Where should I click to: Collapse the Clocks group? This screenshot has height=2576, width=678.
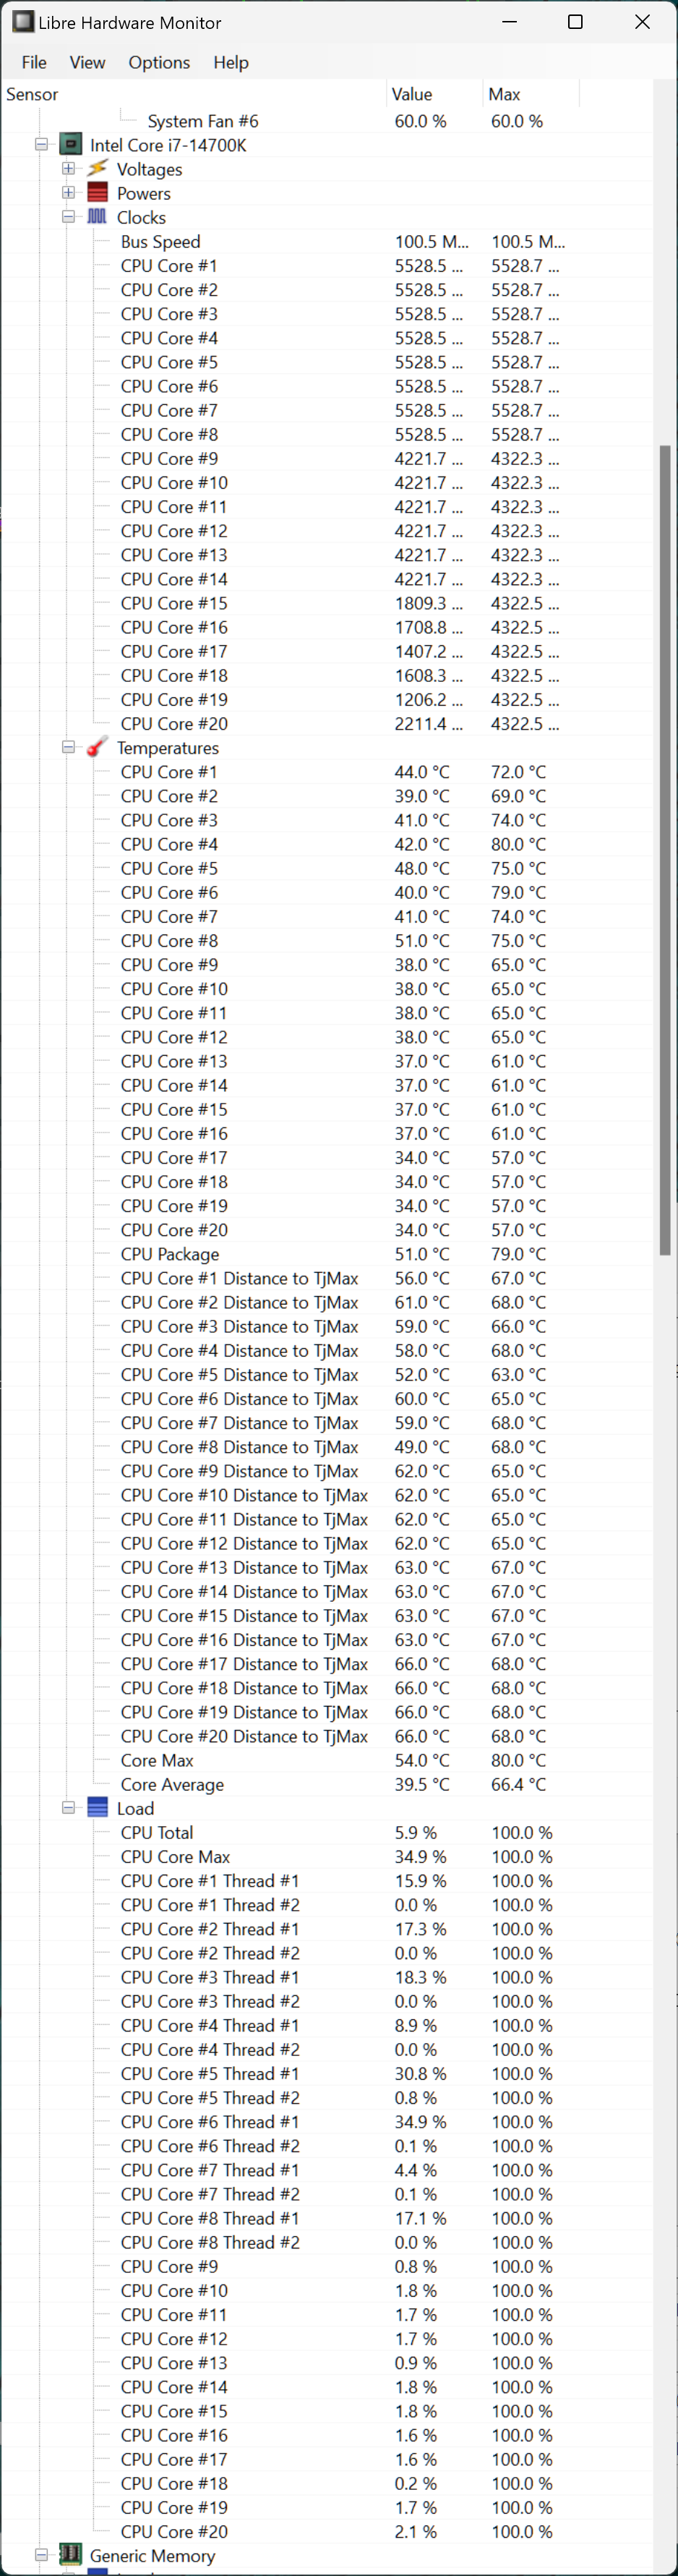(68, 217)
